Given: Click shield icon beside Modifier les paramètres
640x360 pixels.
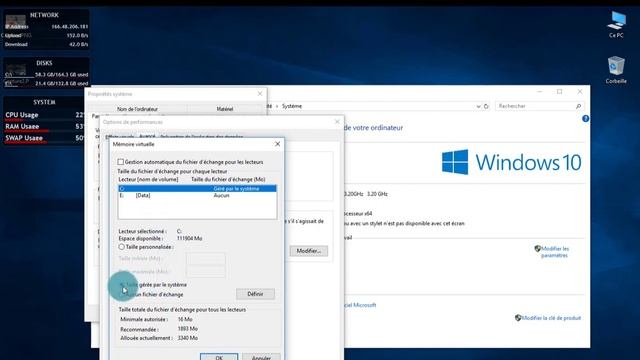Looking at the screenshot, I should (538, 249).
